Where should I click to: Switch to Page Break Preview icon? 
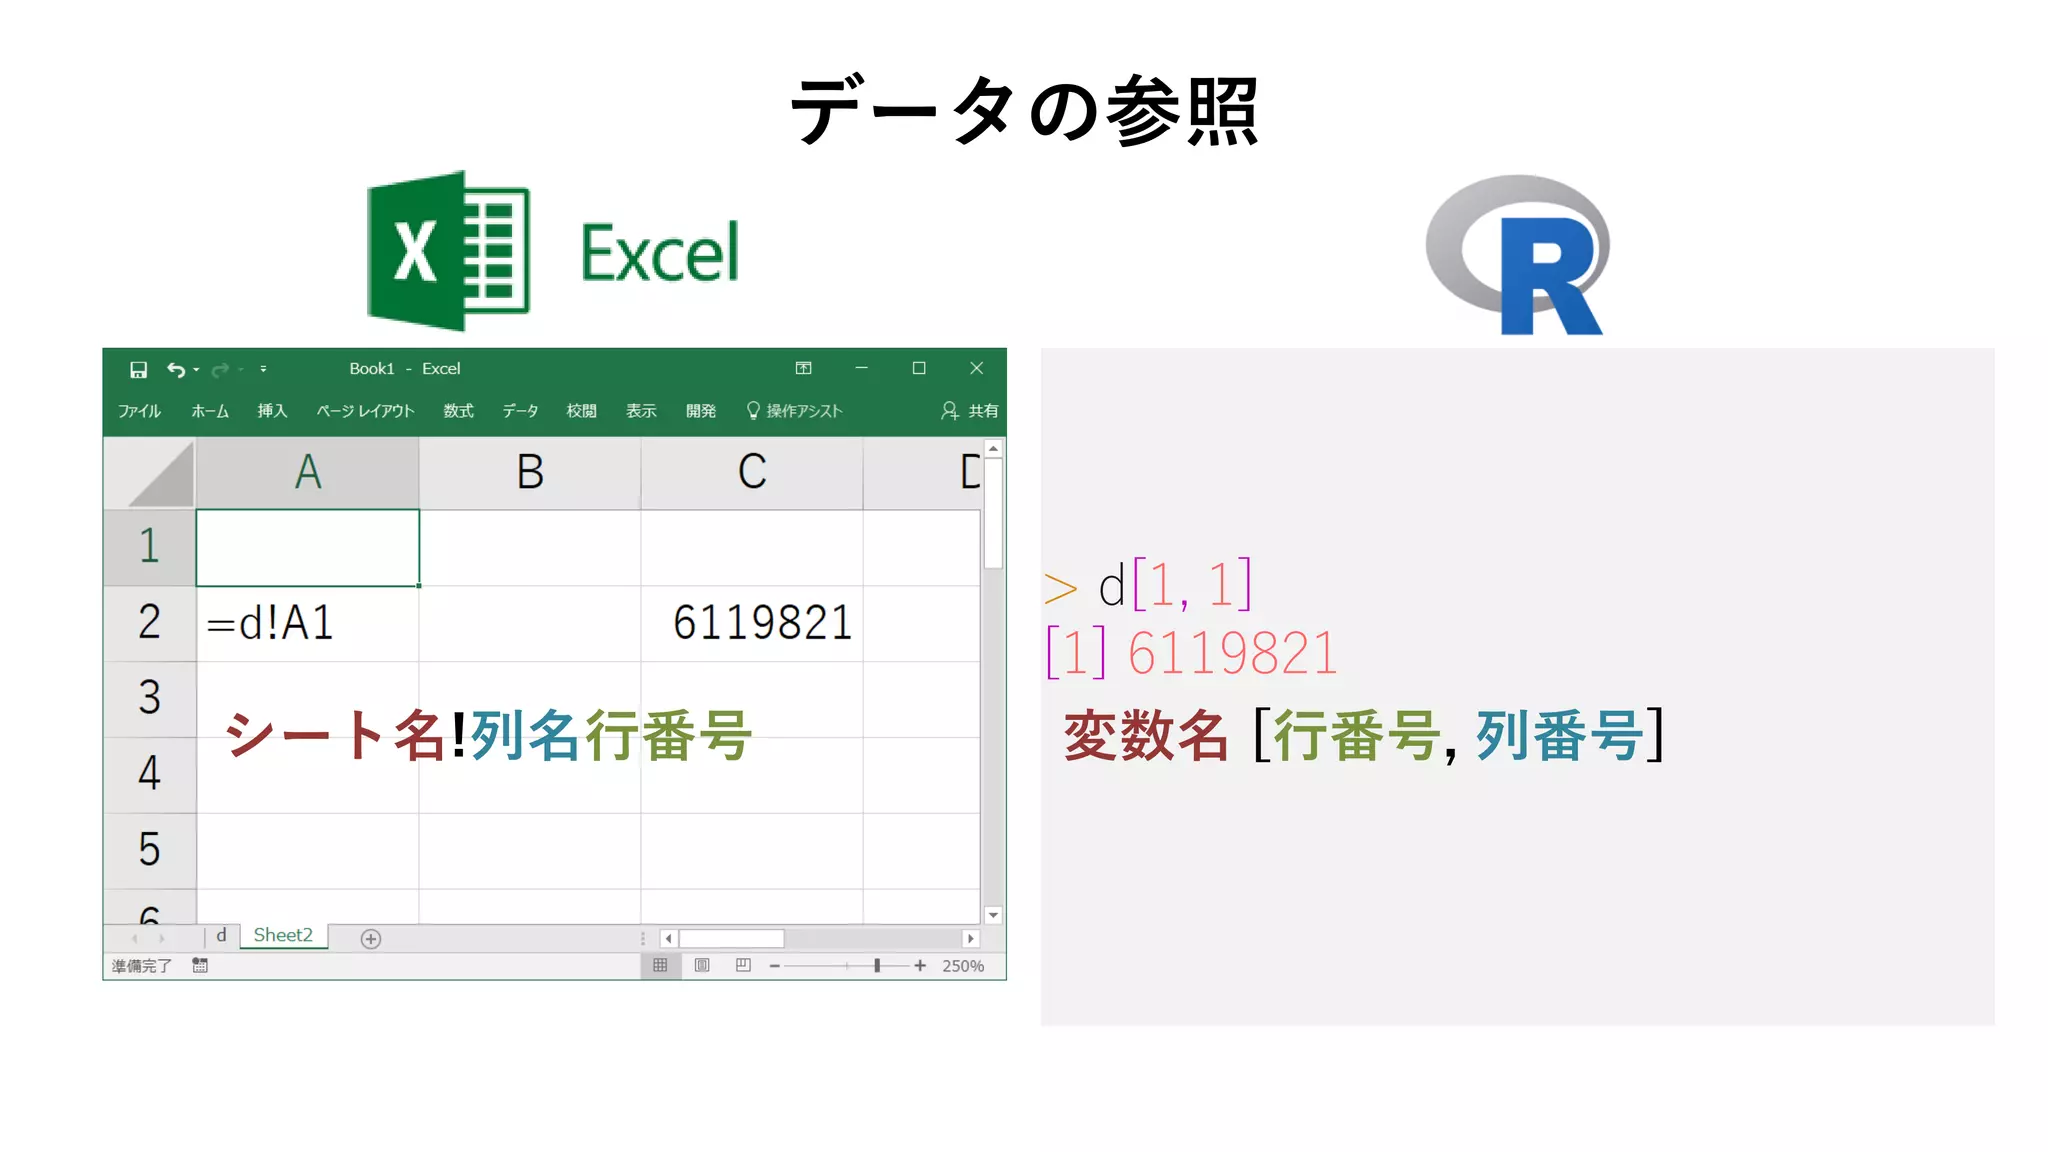point(743,965)
